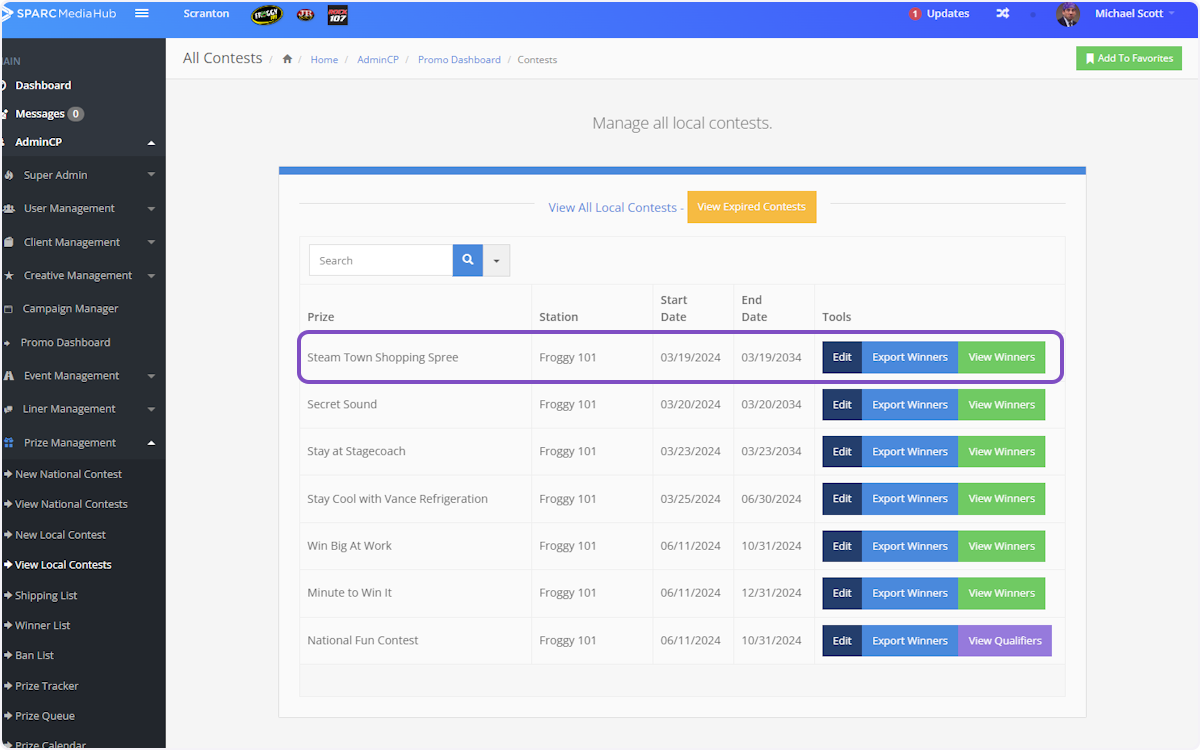Click the magnifying glass search button
Image resolution: width=1200 pixels, height=750 pixels.
[x=467, y=260]
